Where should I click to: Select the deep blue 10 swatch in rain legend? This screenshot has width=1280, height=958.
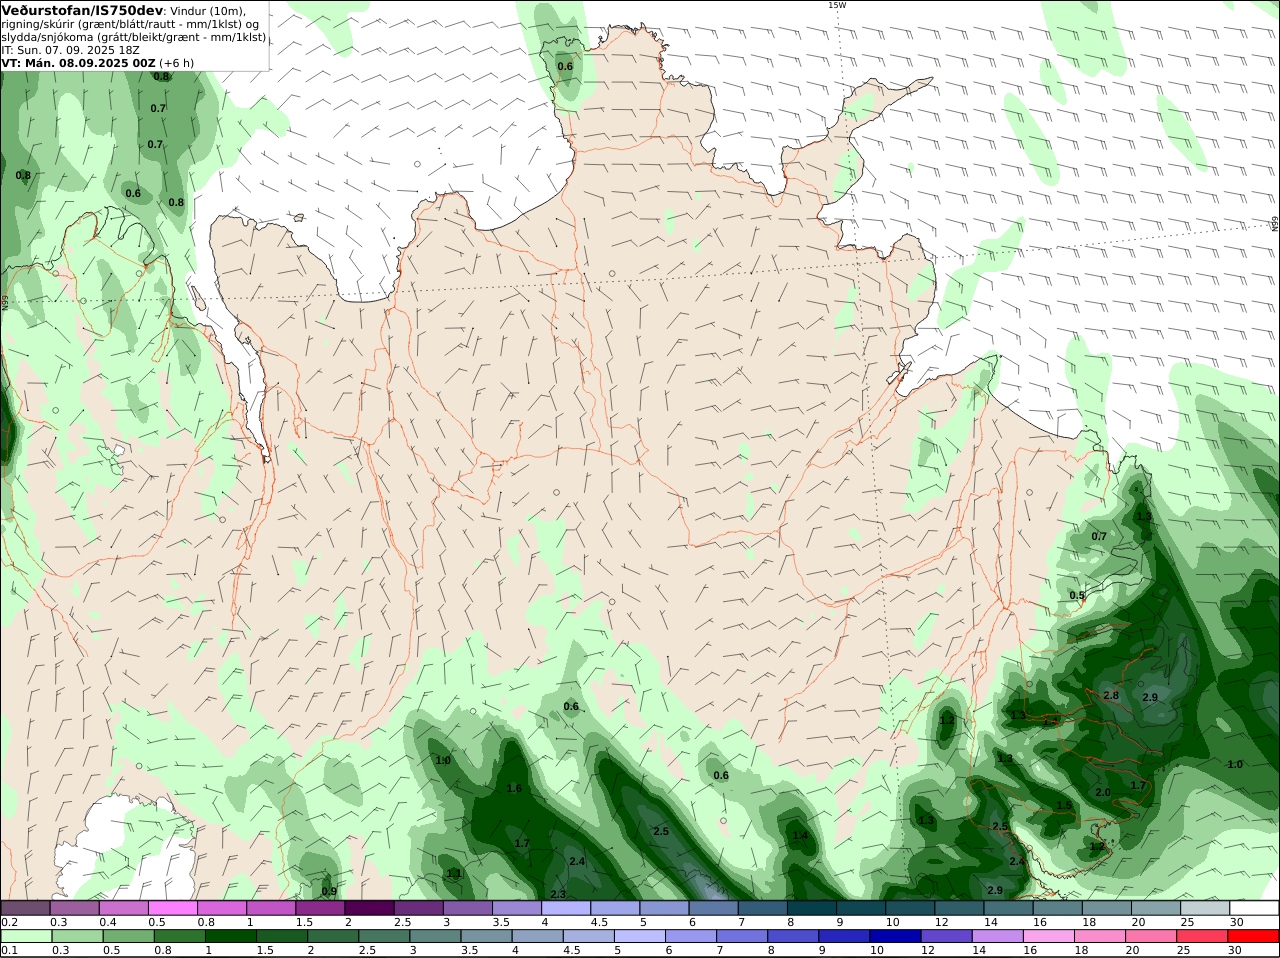(895, 936)
